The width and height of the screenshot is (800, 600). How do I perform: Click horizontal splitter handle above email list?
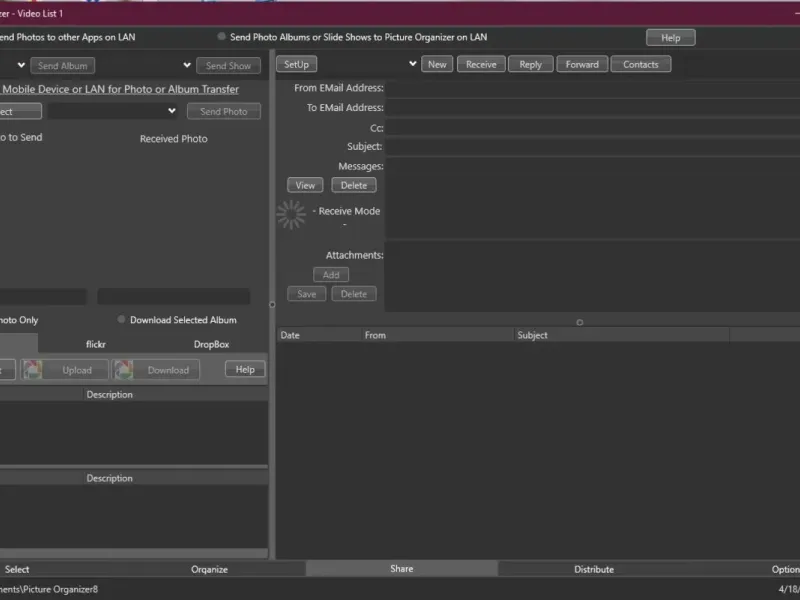tap(580, 322)
